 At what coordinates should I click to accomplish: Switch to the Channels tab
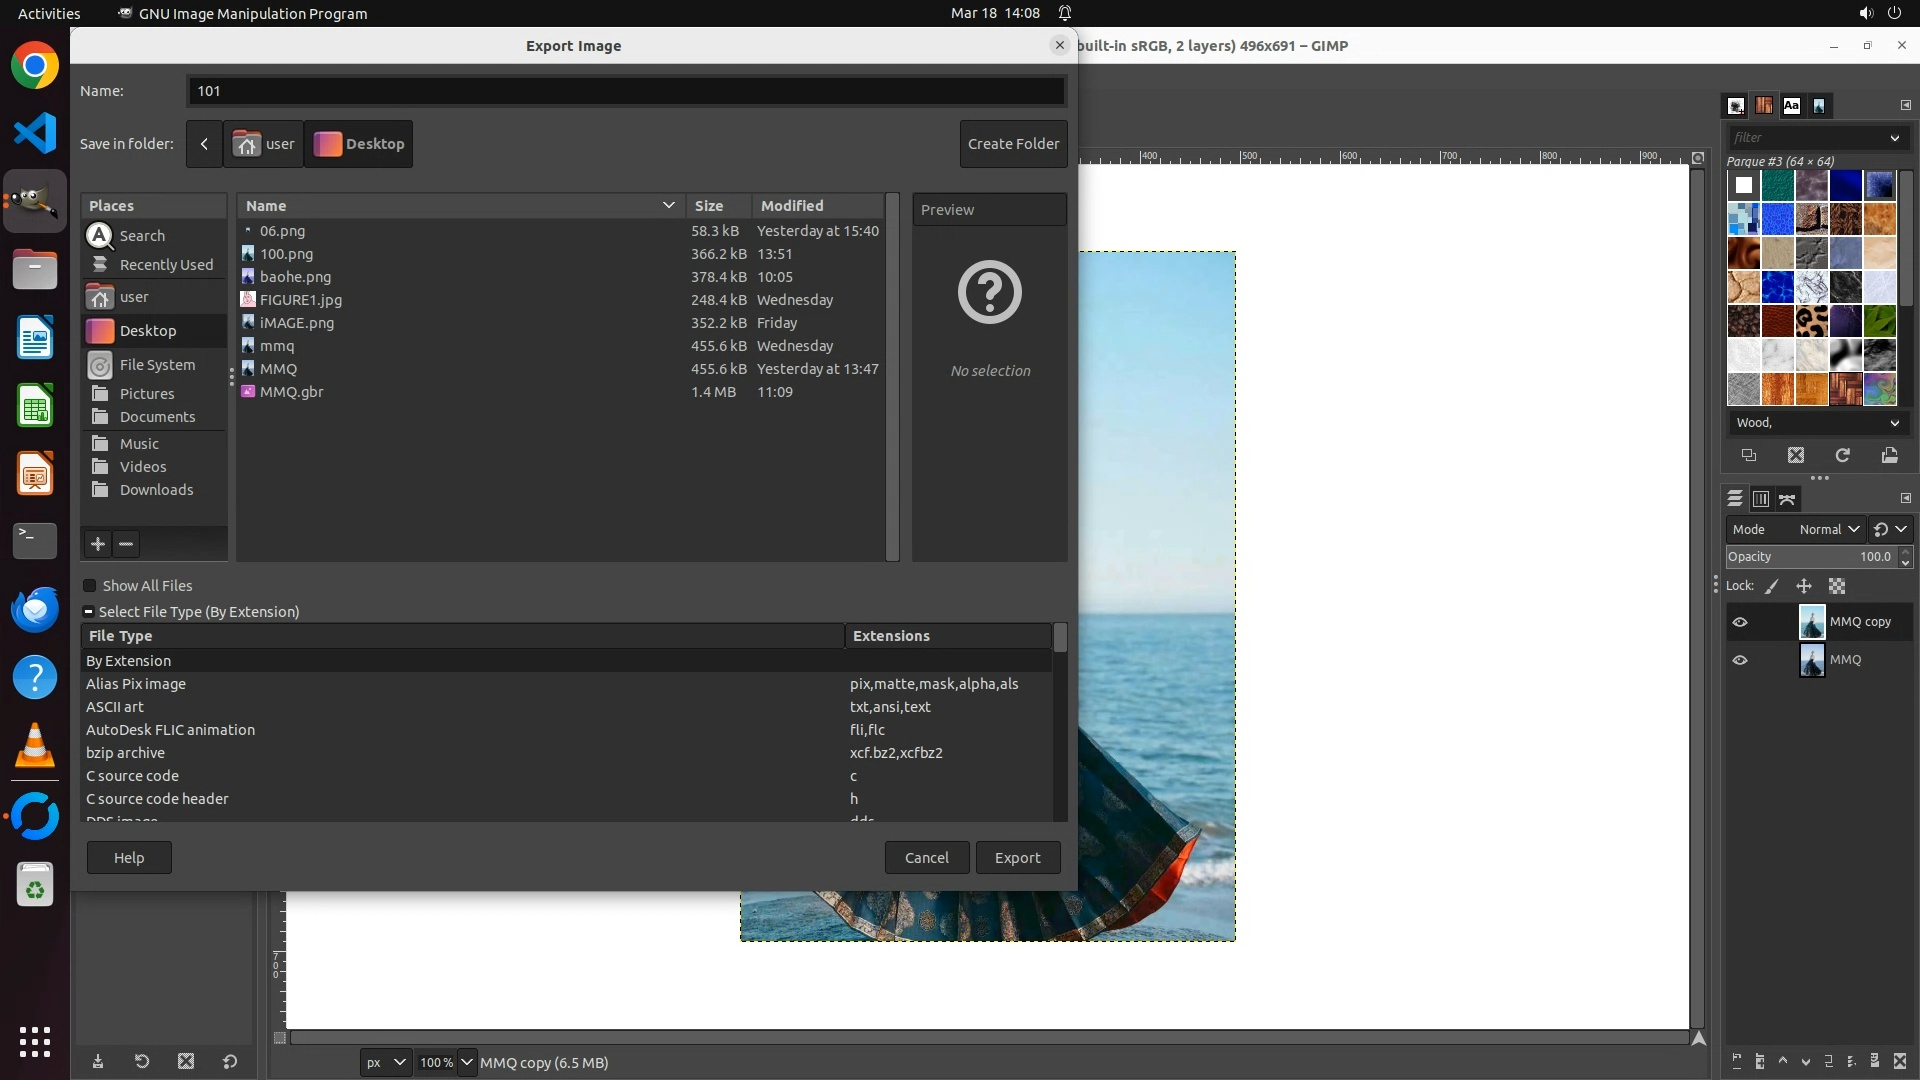1761,499
